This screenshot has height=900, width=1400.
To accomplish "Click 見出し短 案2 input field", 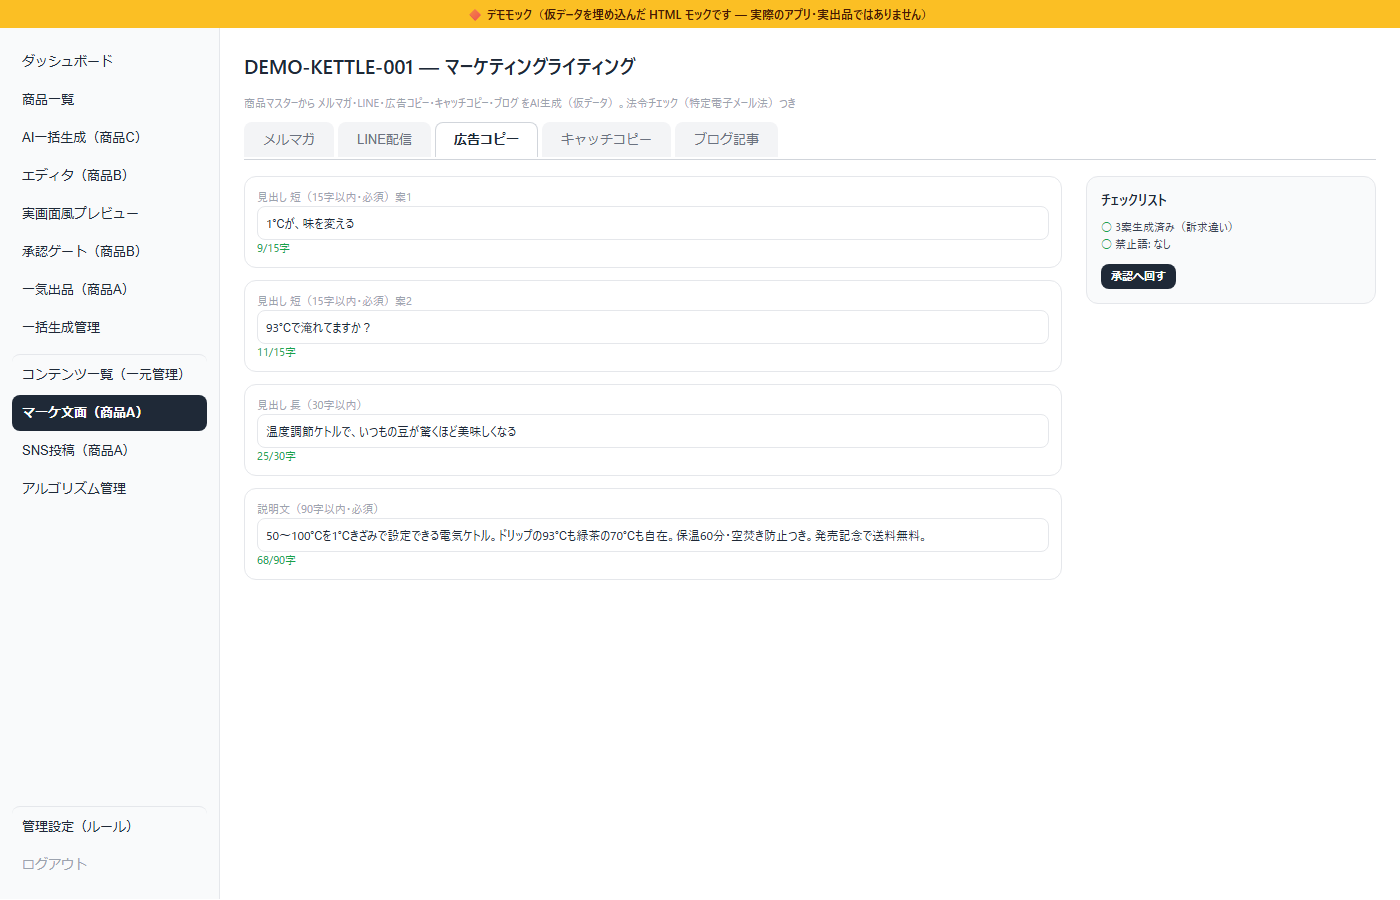I will [653, 327].
